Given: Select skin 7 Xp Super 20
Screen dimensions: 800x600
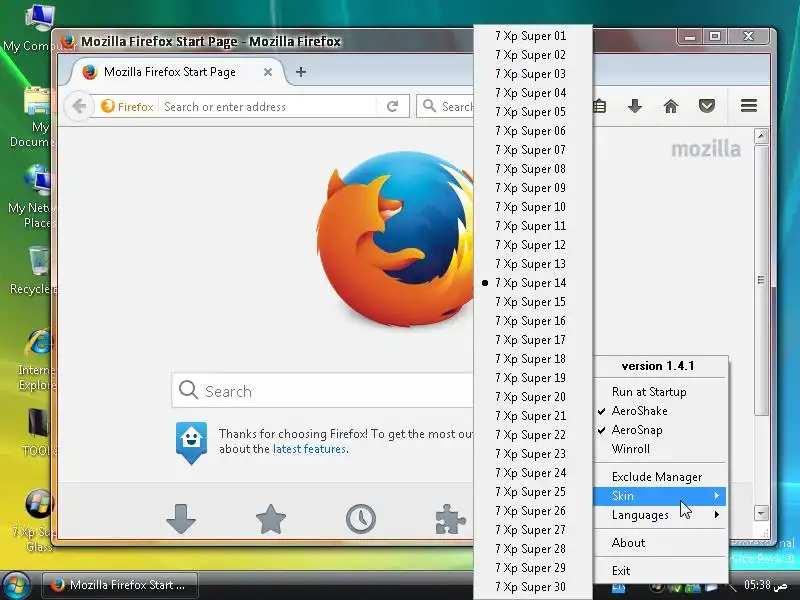Looking at the screenshot, I should 533,396.
